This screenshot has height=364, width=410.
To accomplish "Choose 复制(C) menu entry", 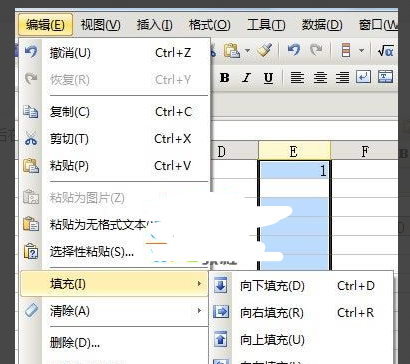I will pyautogui.click(x=114, y=112).
